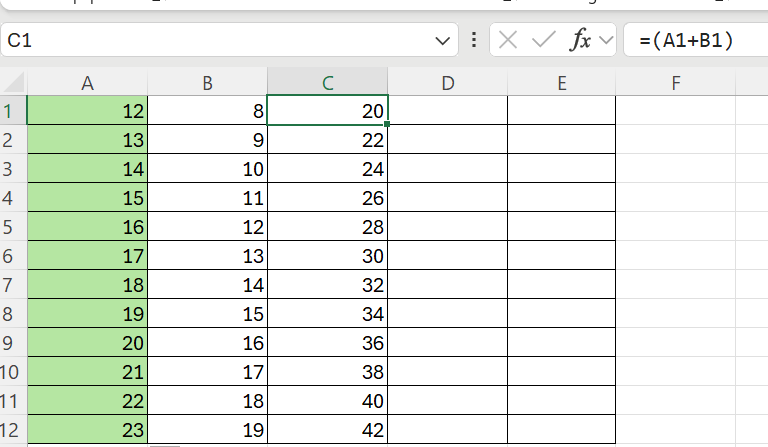This screenshot has height=447, width=768.
Task: Click the column D header
Action: (x=447, y=84)
